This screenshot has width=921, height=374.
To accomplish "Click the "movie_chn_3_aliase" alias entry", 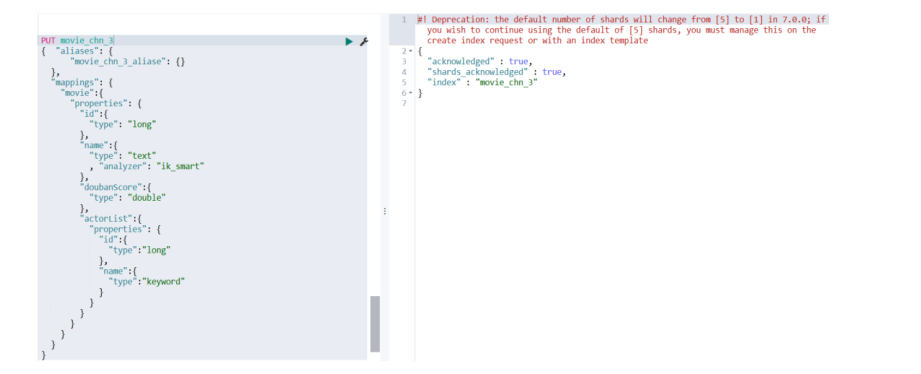I will click(115, 62).
